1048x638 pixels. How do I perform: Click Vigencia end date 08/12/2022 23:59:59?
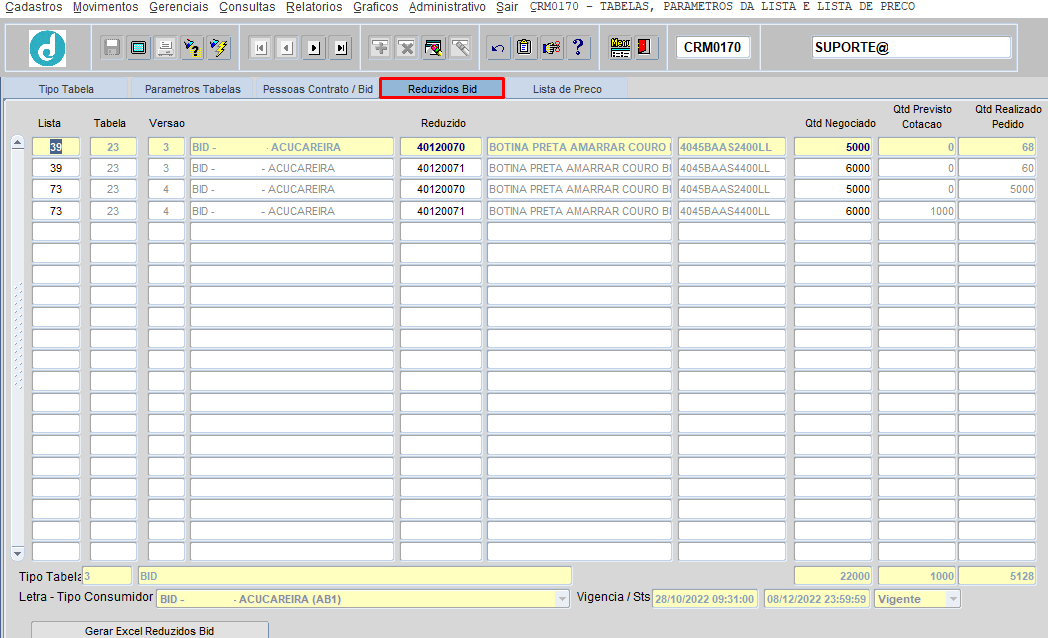pyautogui.click(x=817, y=599)
